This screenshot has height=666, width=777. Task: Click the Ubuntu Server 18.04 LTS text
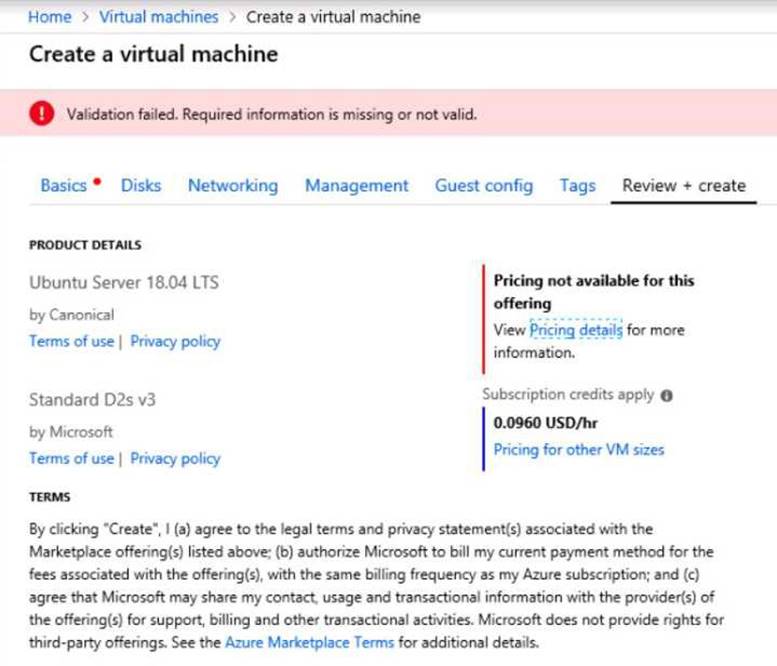(x=124, y=282)
